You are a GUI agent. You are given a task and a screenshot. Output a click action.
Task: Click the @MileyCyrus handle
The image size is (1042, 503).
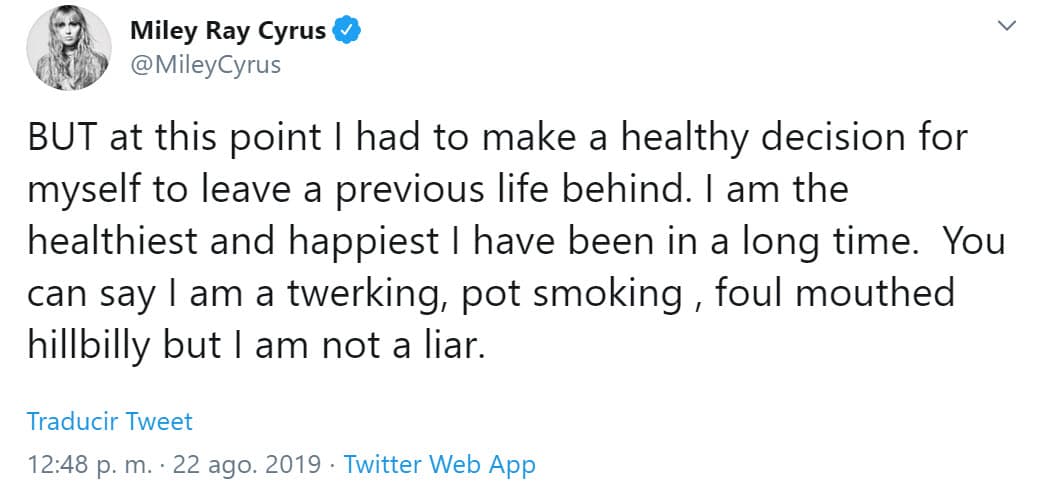205,65
